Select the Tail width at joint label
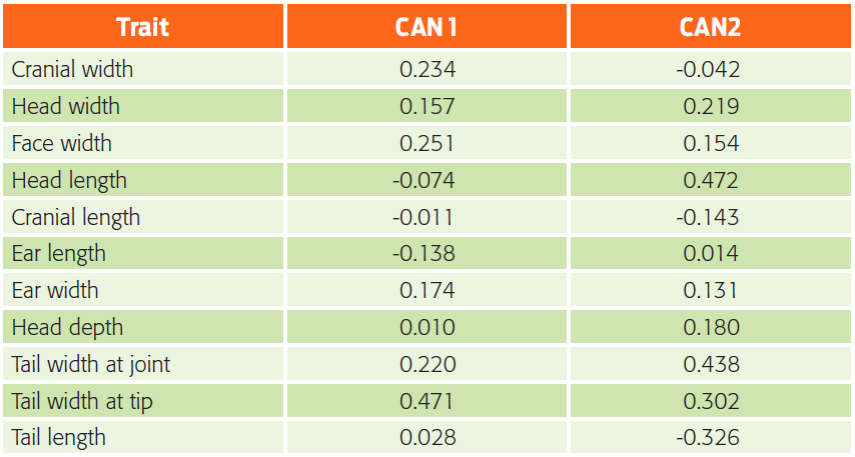The width and height of the screenshot is (855, 457). tap(91, 364)
